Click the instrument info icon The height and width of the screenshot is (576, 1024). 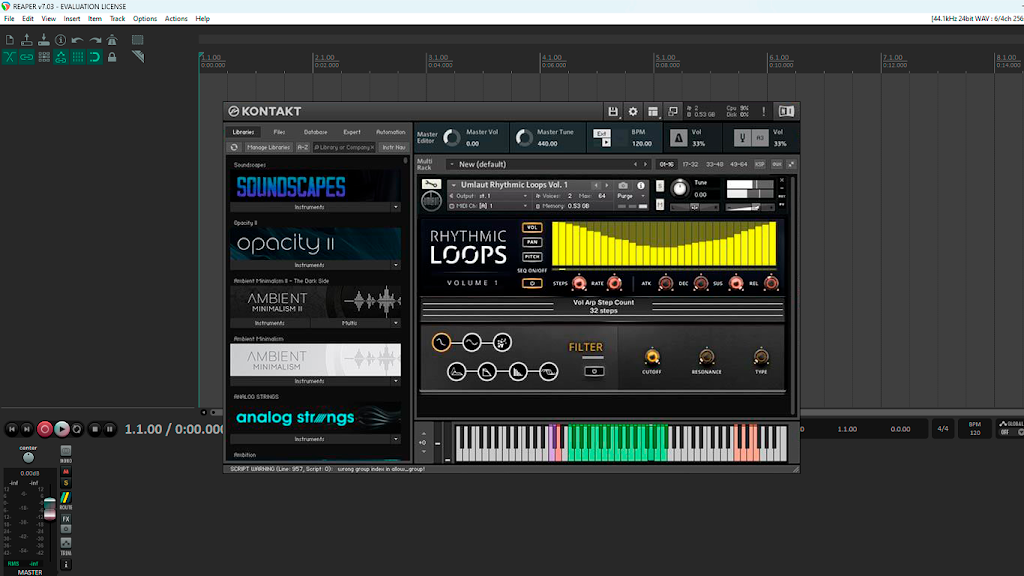[x=641, y=185]
